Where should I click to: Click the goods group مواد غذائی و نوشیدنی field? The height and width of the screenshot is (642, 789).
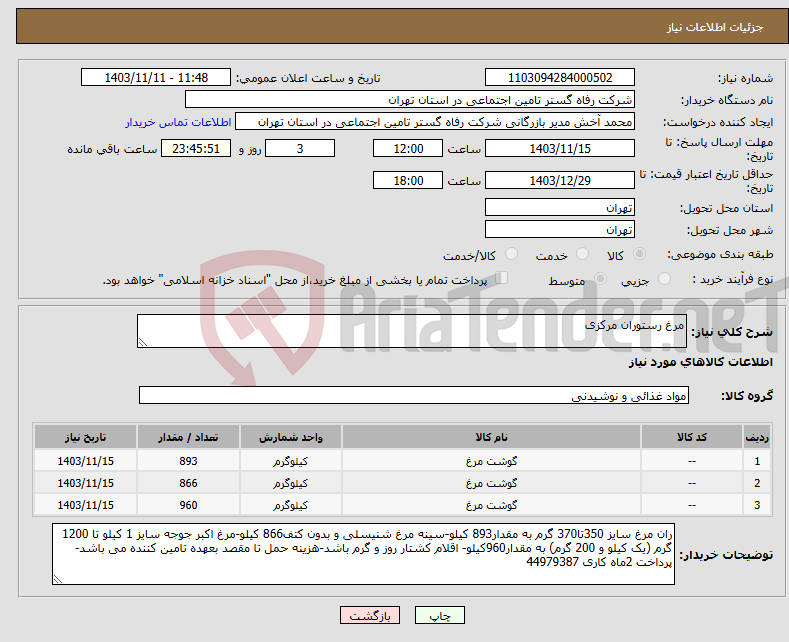(x=414, y=395)
